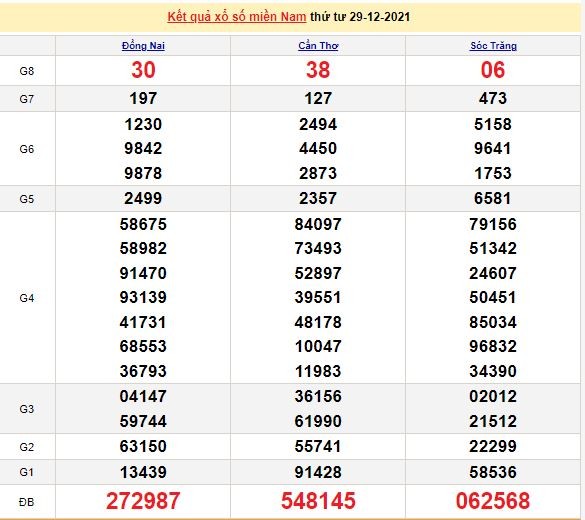
Task: Open the Kết quả xổ số miền Nam link
Action: pos(237,17)
